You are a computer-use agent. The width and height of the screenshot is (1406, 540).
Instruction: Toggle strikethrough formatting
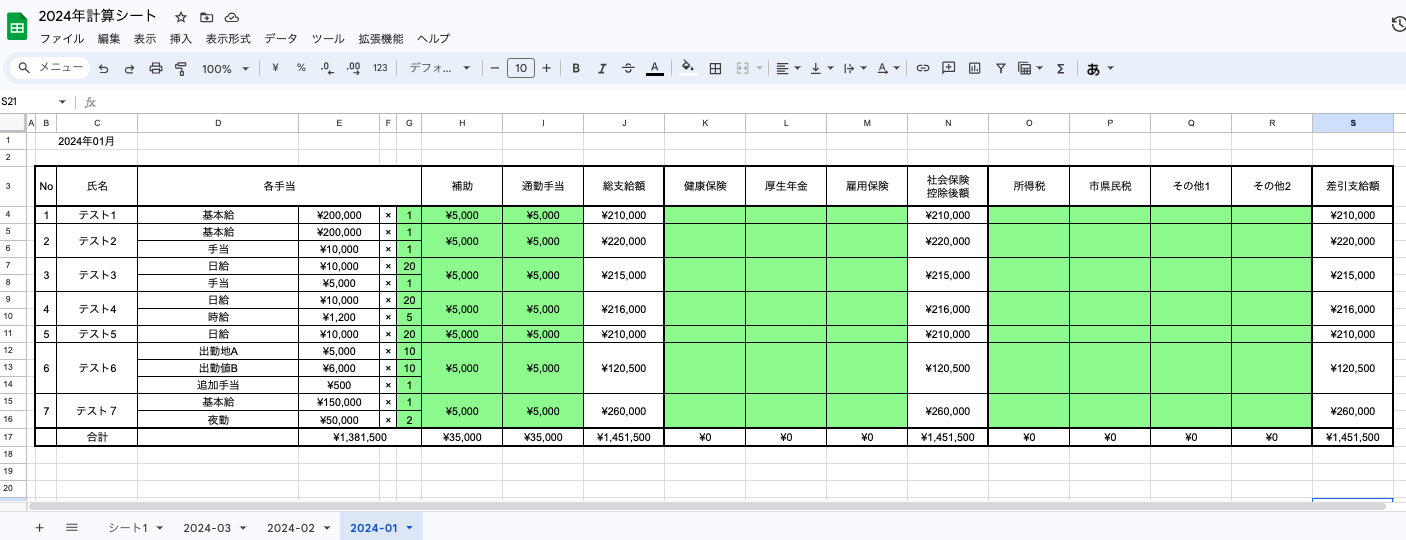tap(628, 69)
